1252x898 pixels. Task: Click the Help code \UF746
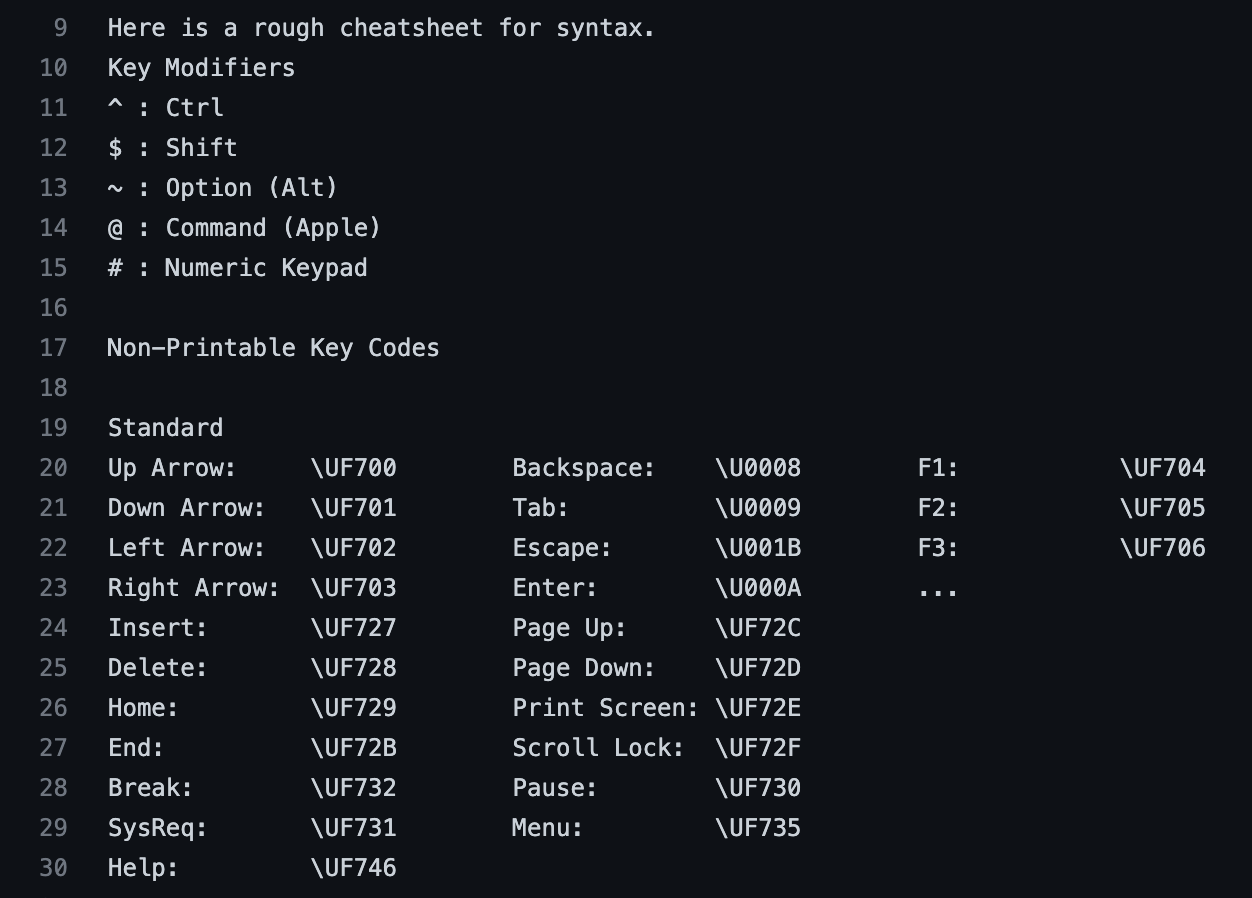point(354,868)
